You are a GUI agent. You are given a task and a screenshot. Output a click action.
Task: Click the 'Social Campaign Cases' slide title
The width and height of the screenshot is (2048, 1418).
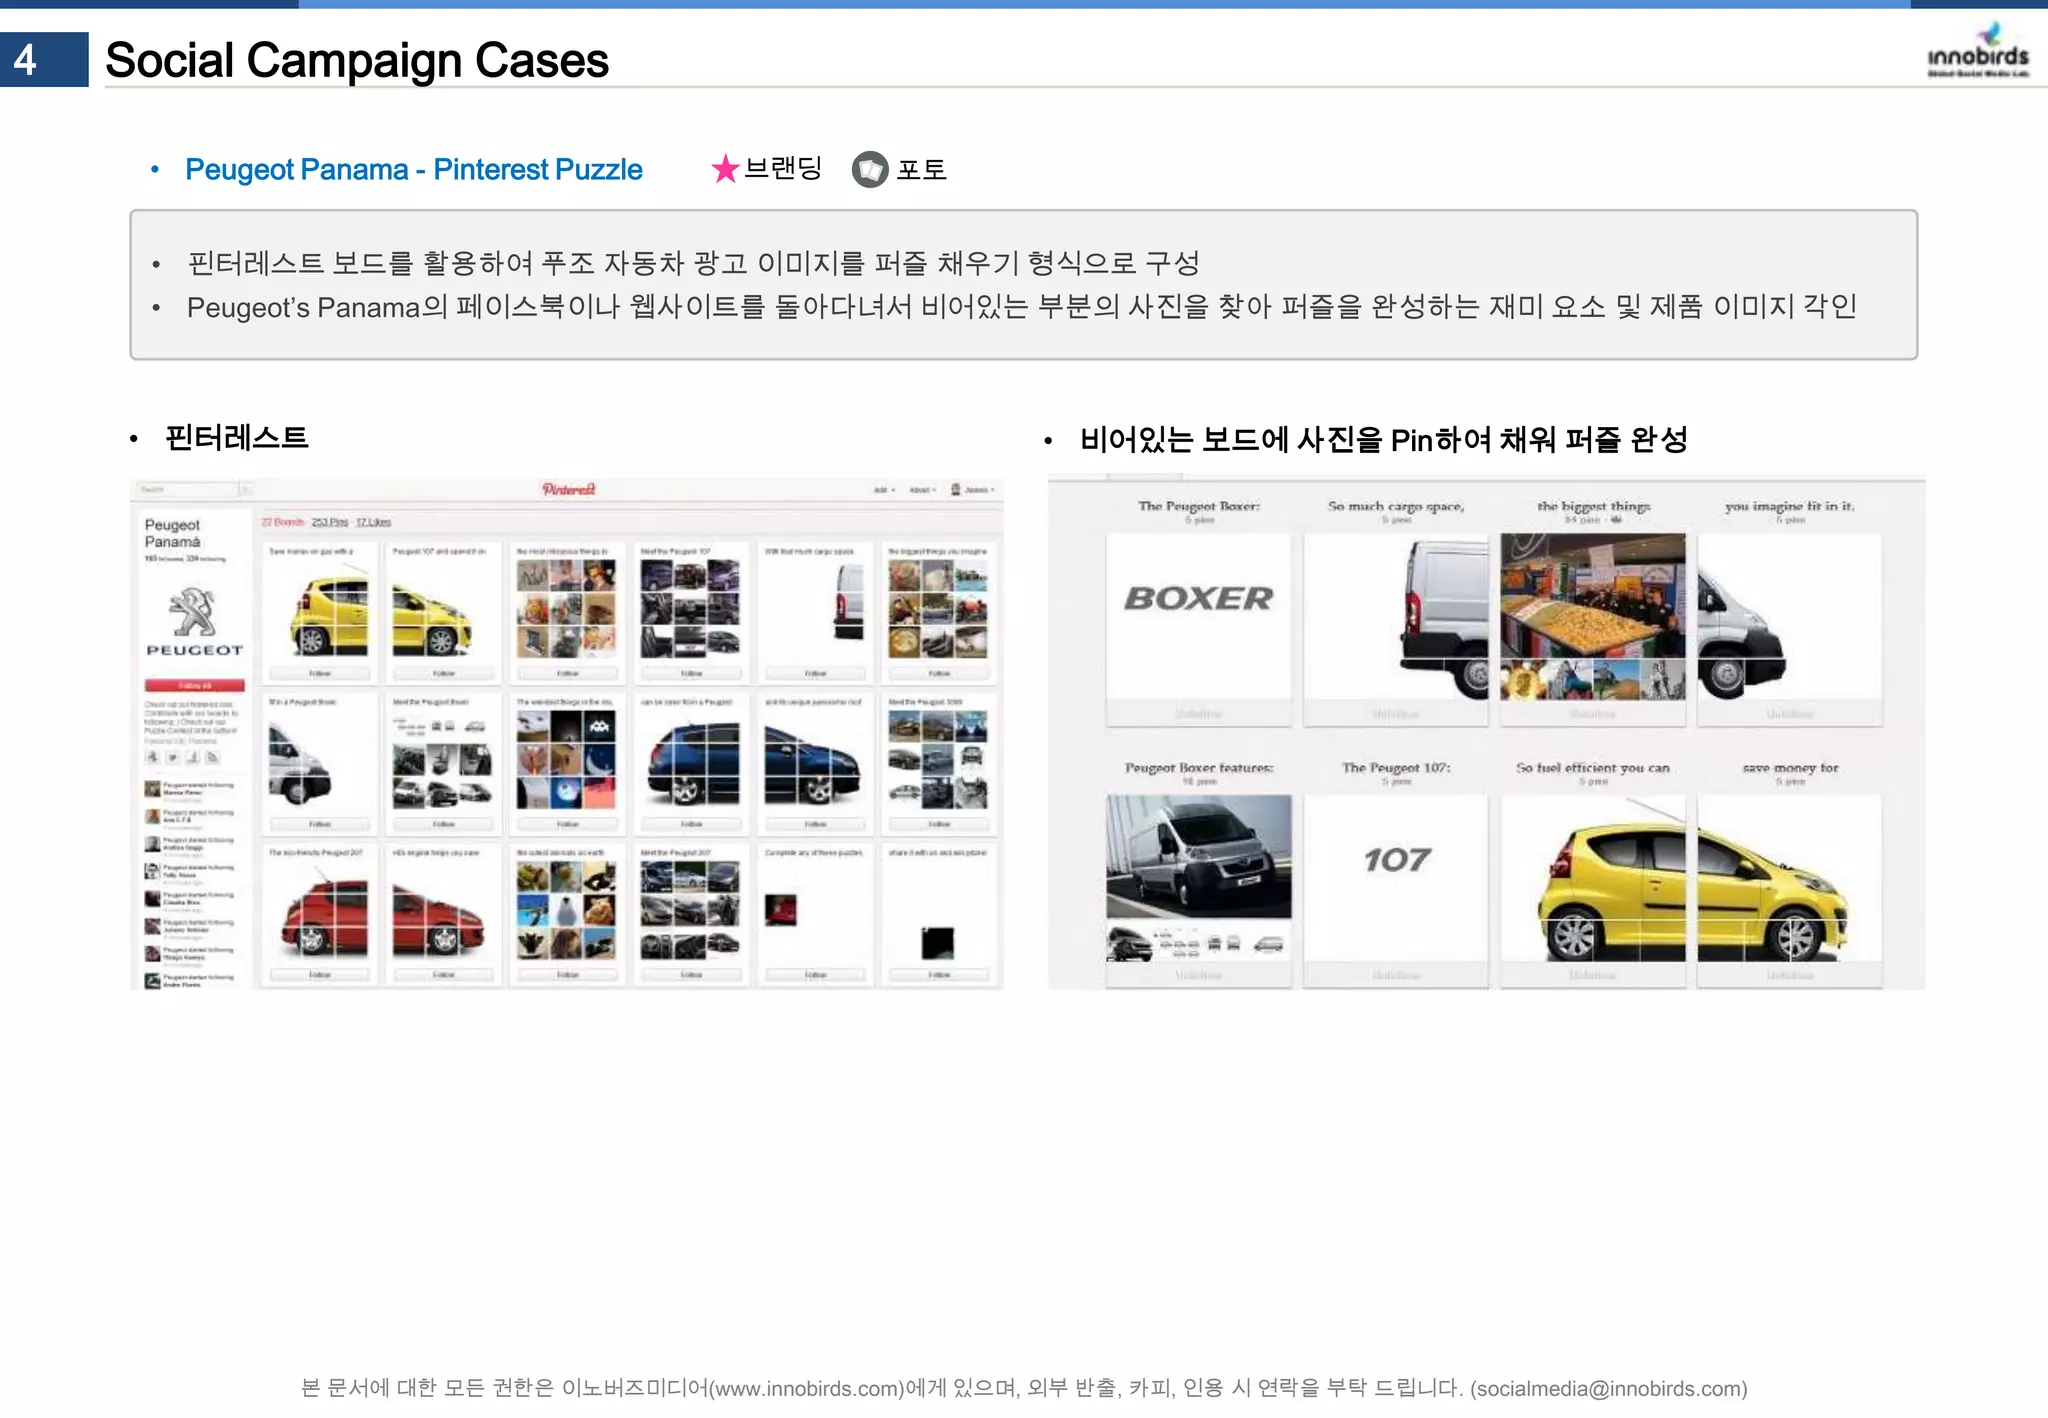(x=357, y=59)
